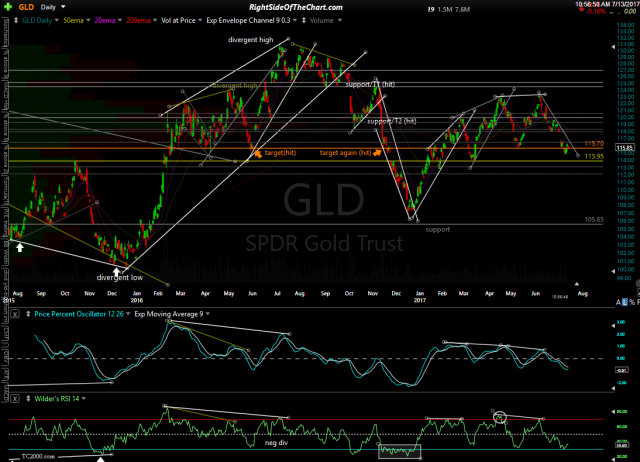Click the Jan 2017 date axis label
Viewport: 640px width, 462px height.
click(x=420, y=297)
